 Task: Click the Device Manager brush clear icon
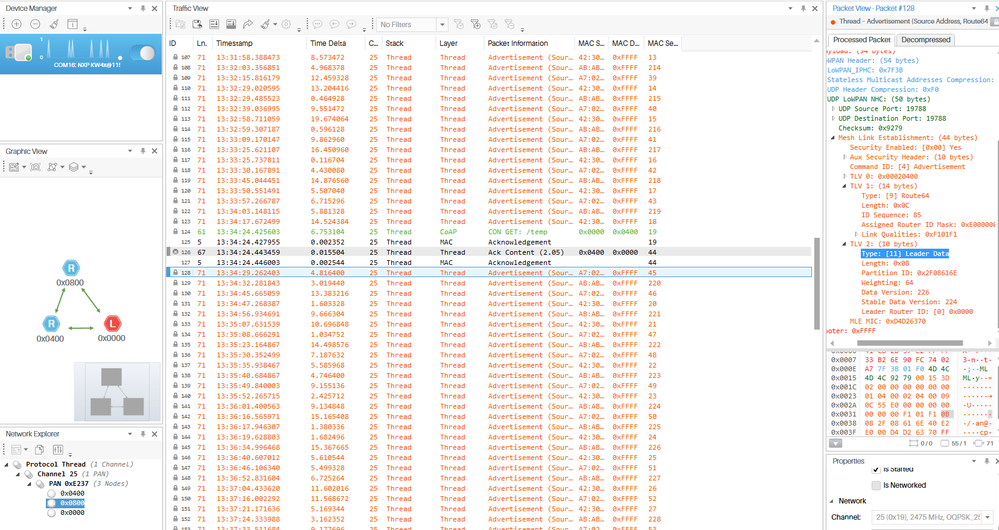54,24
